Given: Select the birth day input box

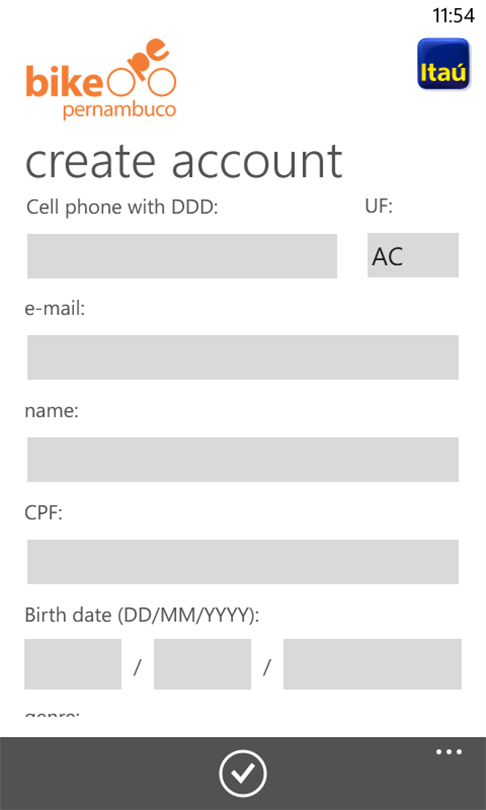Looking at the screenshot, I should (73, 664).
